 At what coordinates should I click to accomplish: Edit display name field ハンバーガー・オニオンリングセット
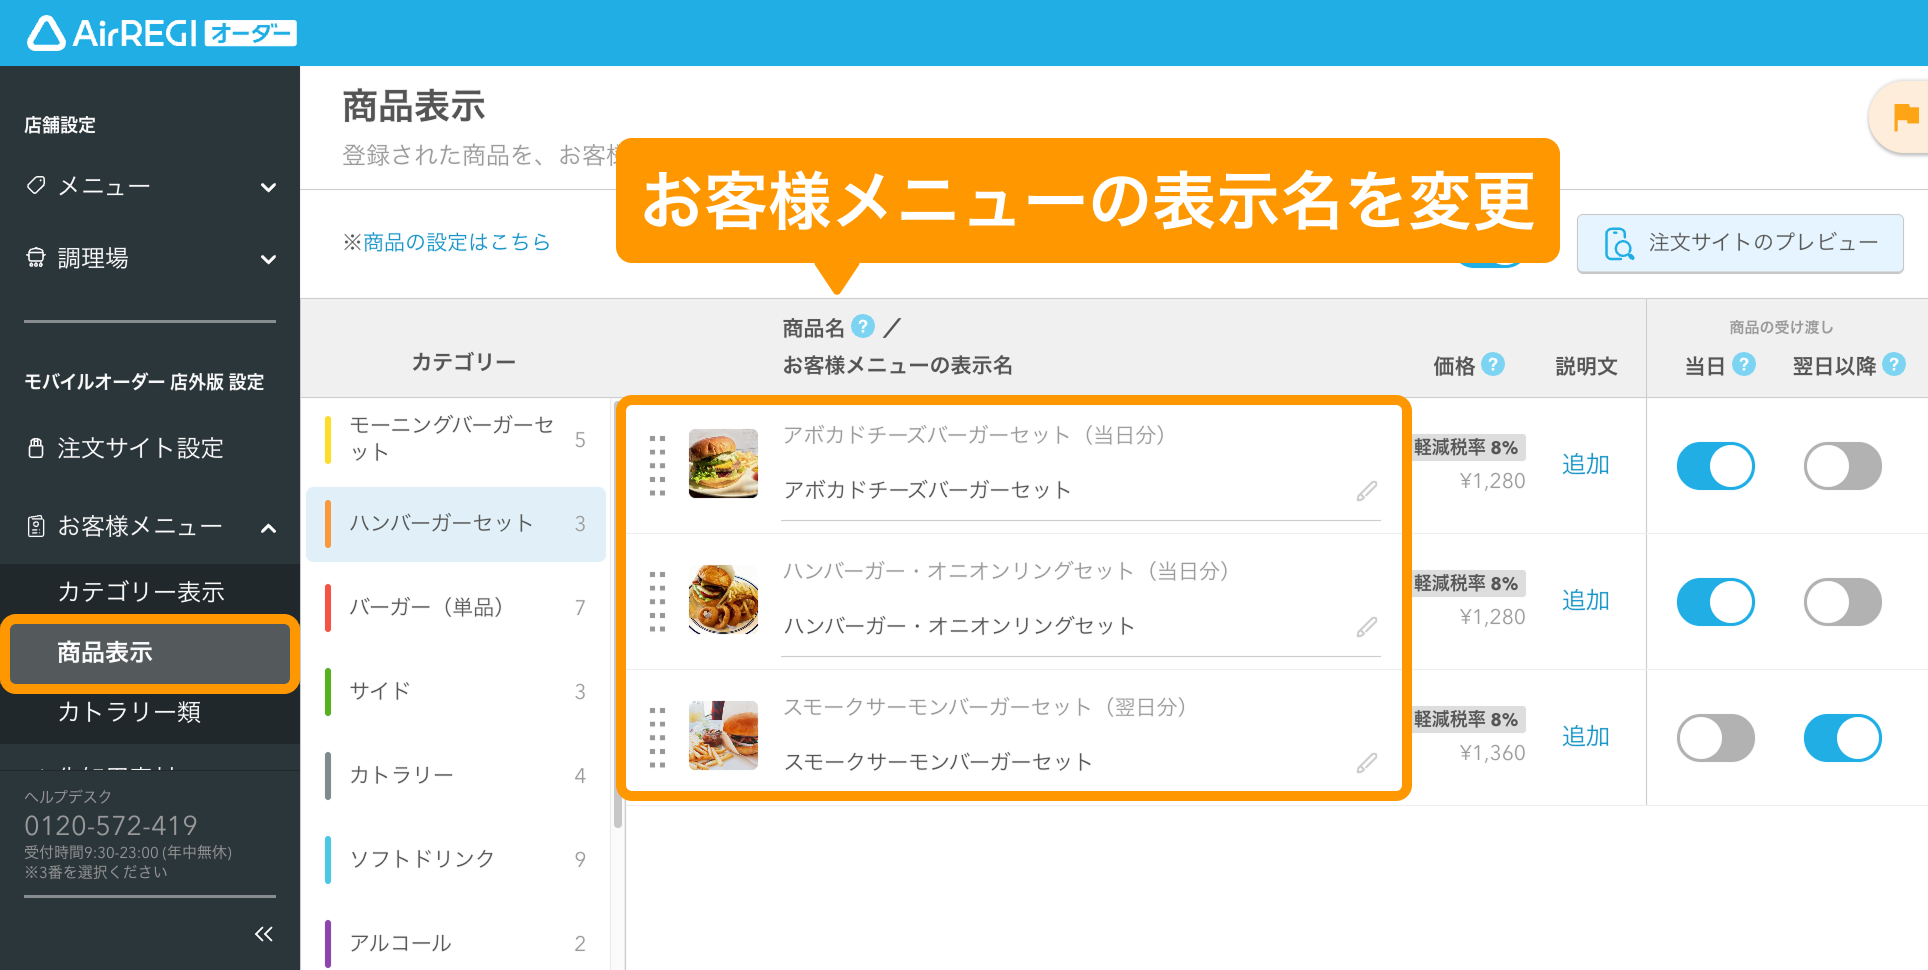pos(1081,627)
